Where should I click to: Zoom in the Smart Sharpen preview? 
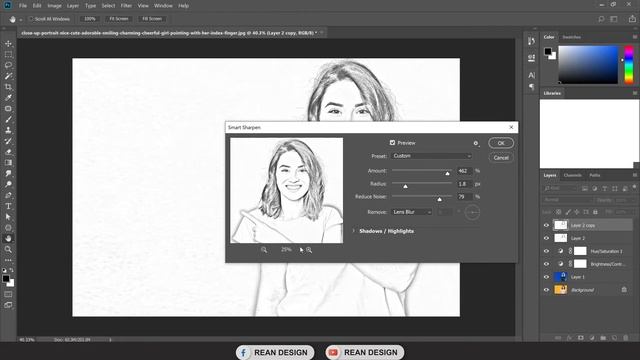coord(309,250)
